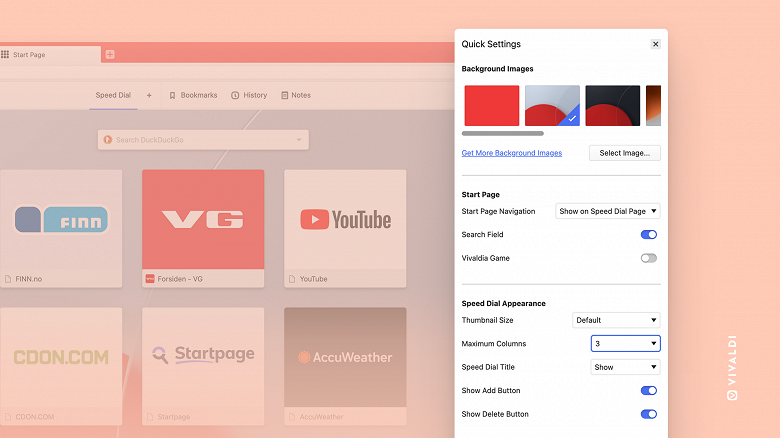Turn off Show Add Button toggle
Image resolution: width=780 pixels, height=438 pixels.
pos(649,391)
